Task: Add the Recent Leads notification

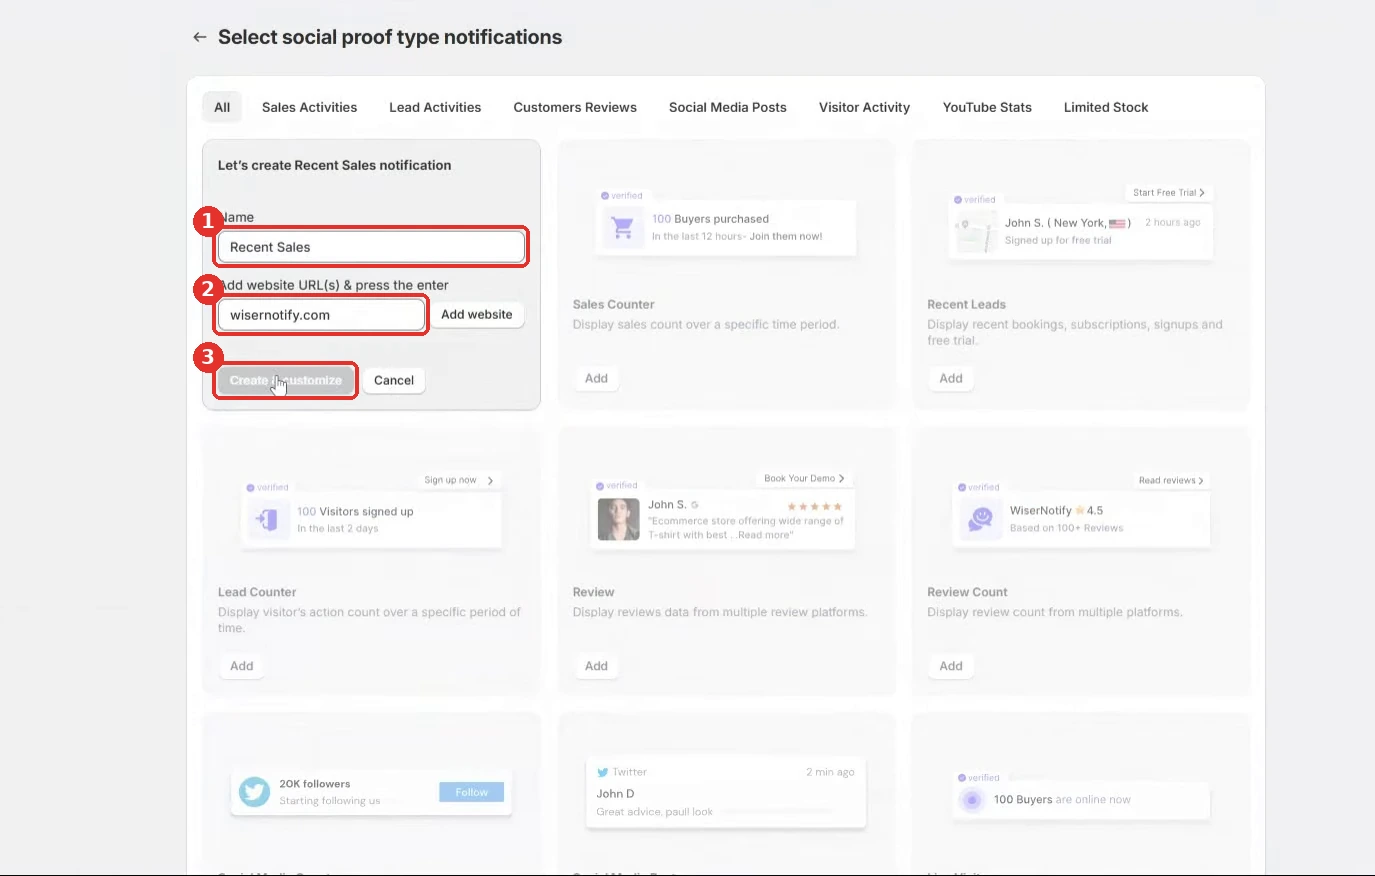Action: 951,378
